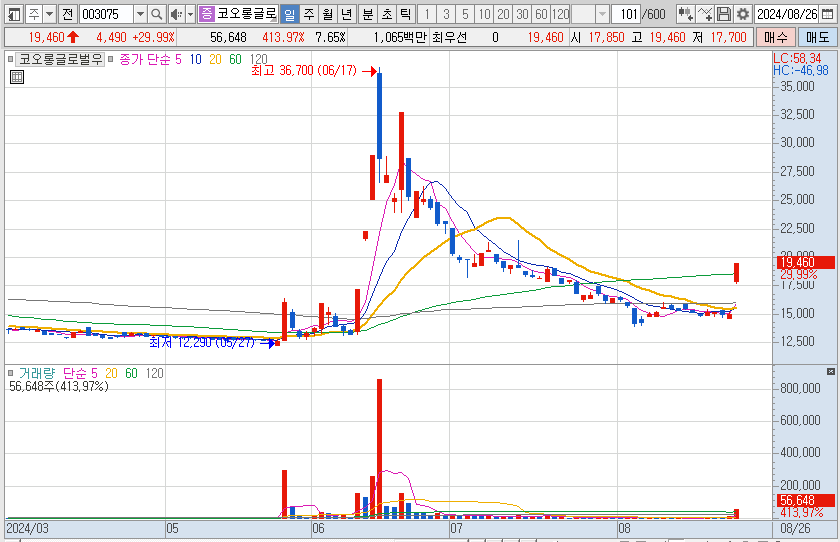Select the 60 interval button
Viewport: 840px width, 542px height.
[541, 14]
